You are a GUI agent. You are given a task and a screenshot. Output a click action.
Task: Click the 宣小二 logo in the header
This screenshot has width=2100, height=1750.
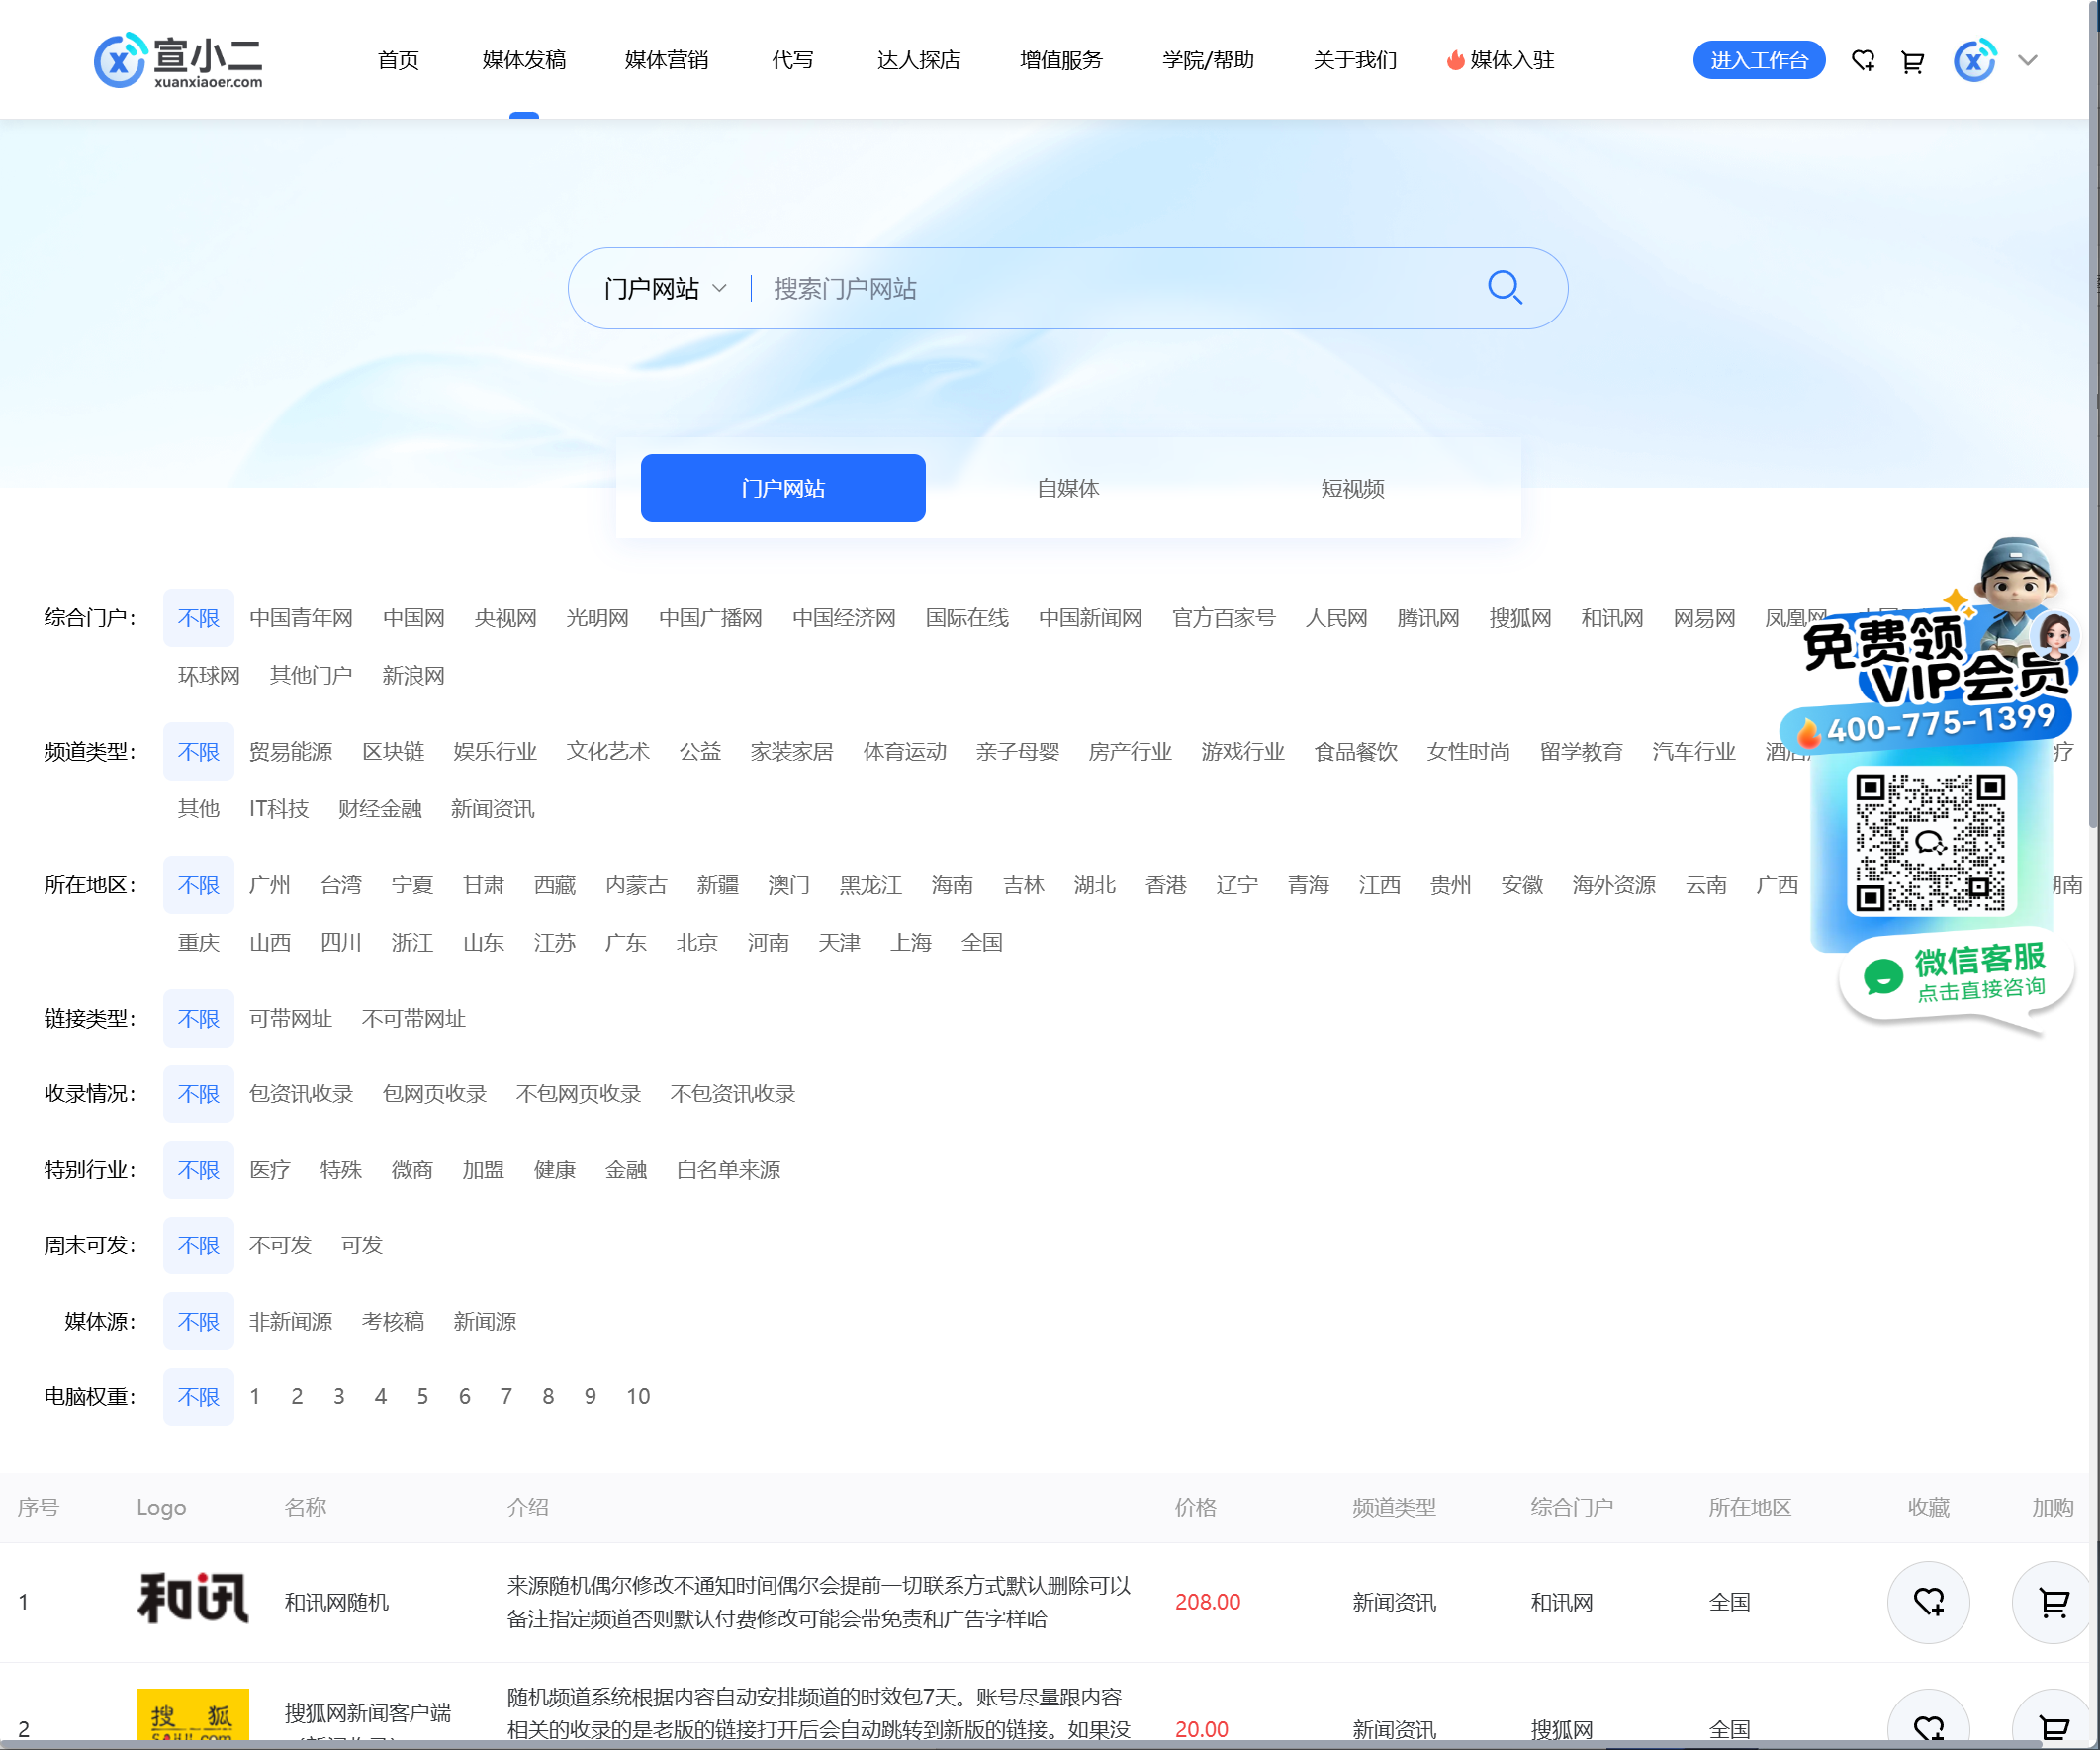[179, 60]
